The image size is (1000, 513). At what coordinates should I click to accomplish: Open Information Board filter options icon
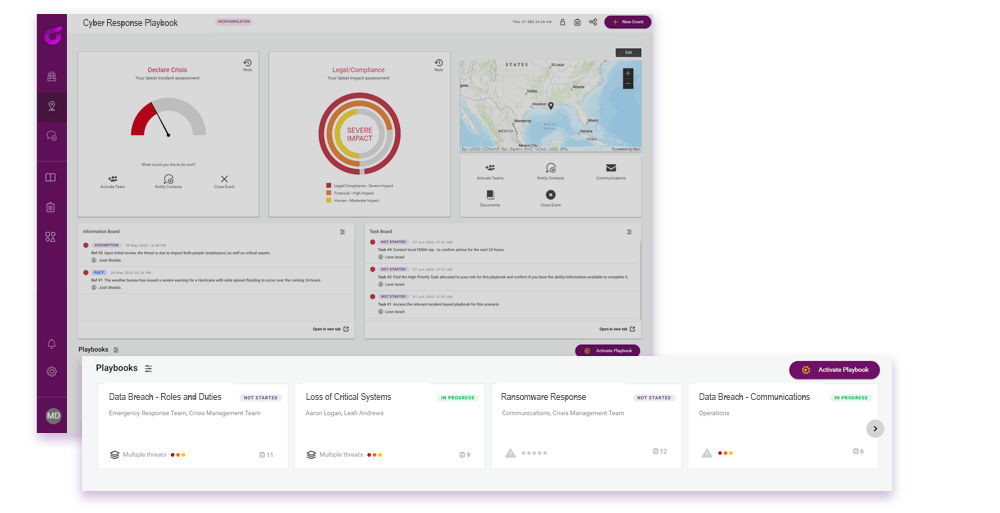342,232
